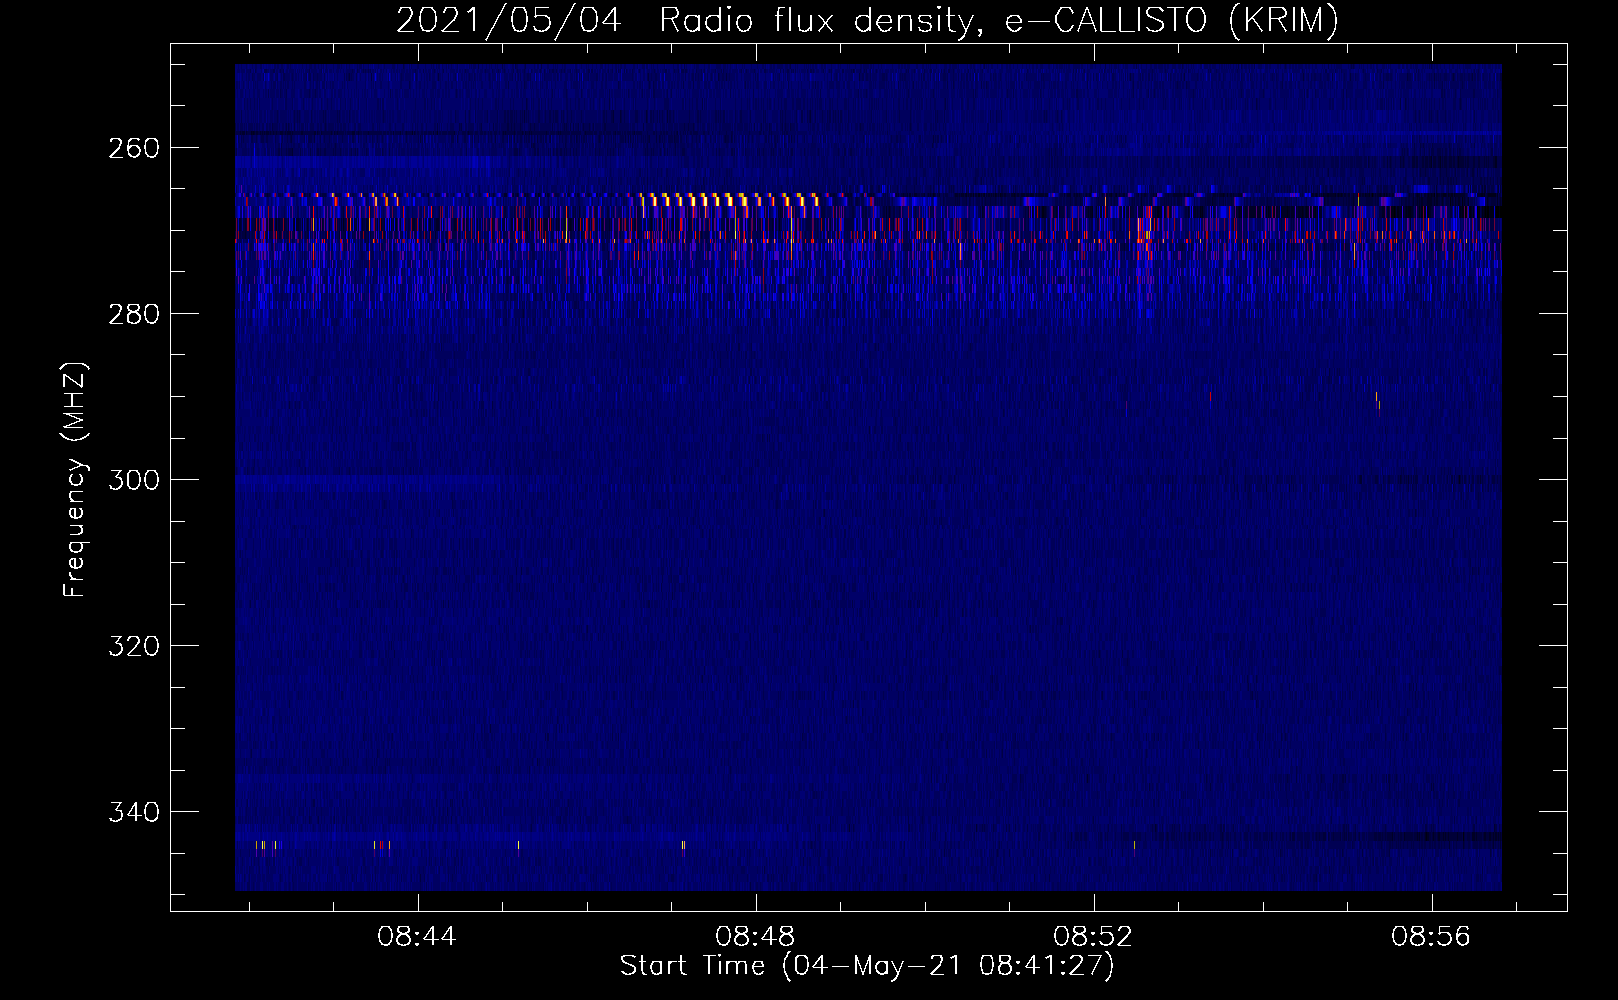This screenshot has height=1000, width=1618.
Task: Click the 340 frequency tick label
Action: pos(133,812)
